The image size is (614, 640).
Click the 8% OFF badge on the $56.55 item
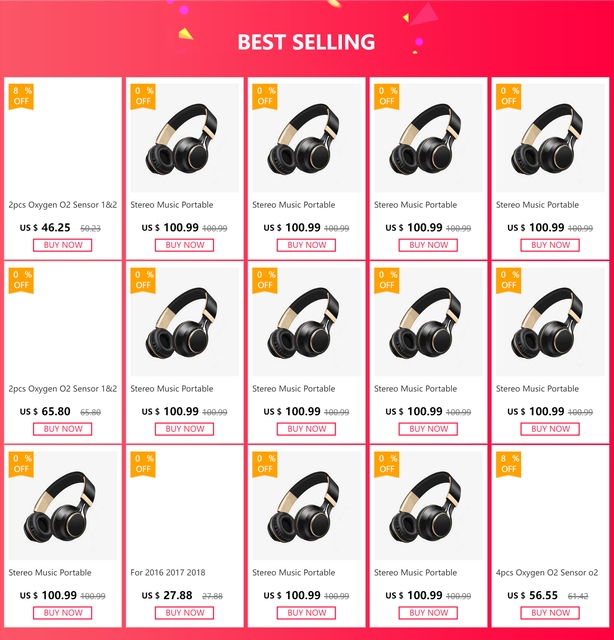point(509,463)
